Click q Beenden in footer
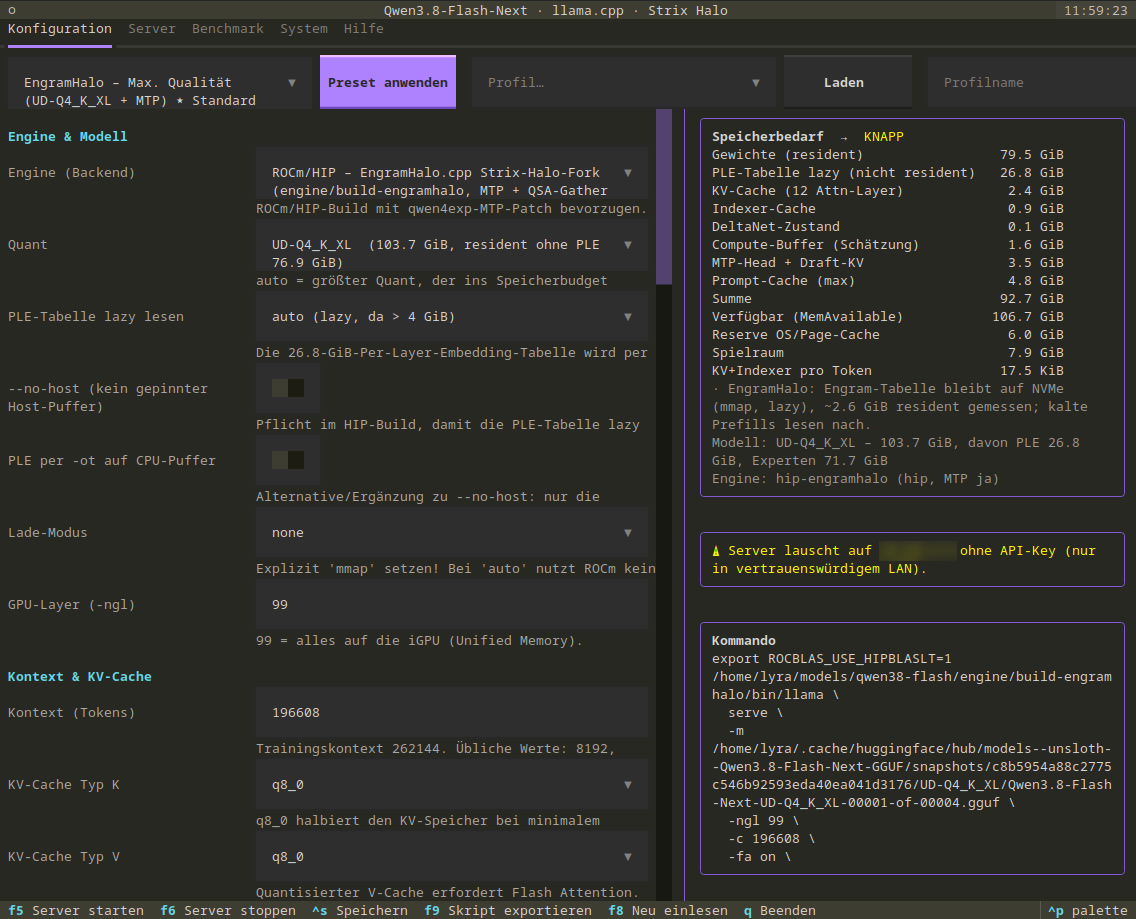The image size is (1136, 919). [x=780, y=910]
